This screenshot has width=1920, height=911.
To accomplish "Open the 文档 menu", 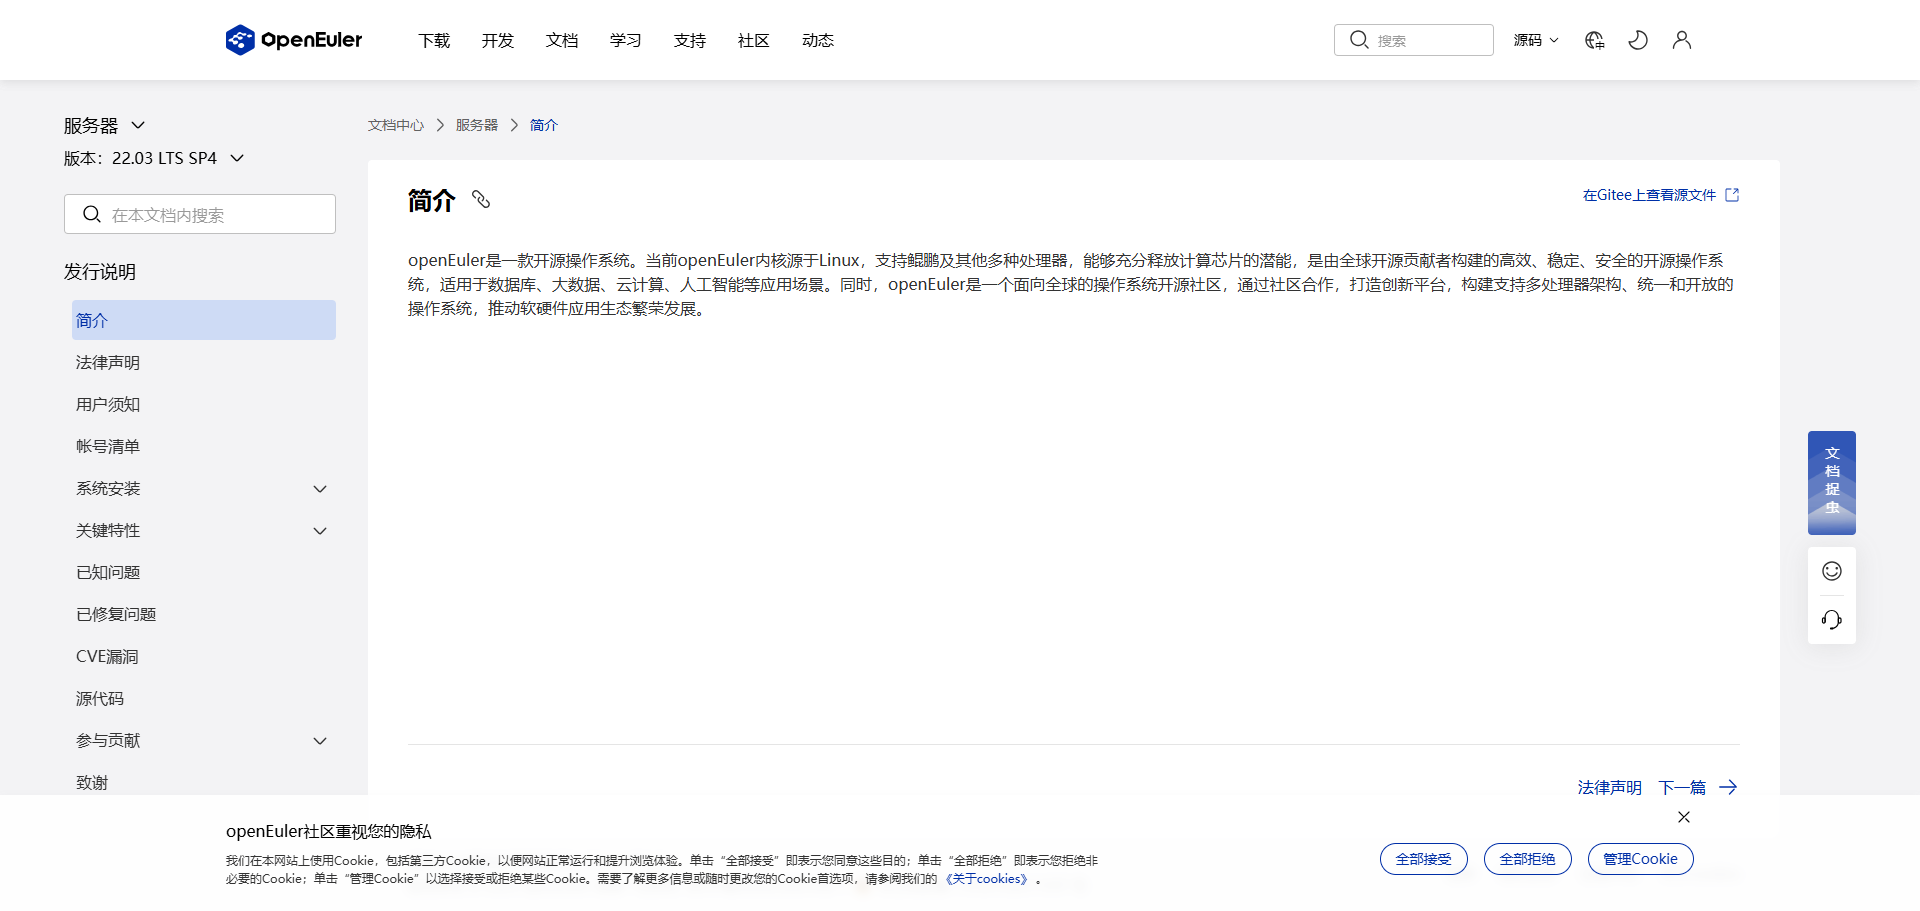I will tap(562, 40).
